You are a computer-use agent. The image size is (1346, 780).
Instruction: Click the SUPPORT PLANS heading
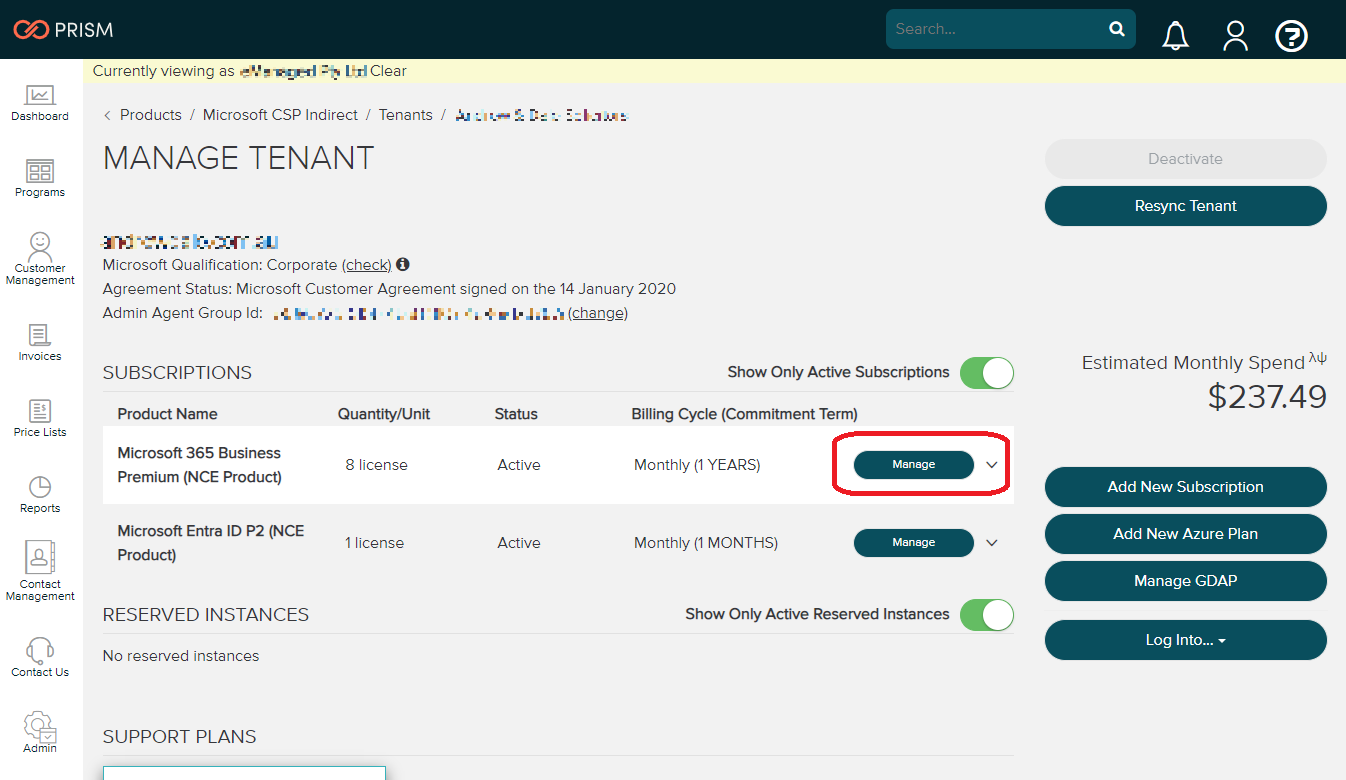point(180,737)
